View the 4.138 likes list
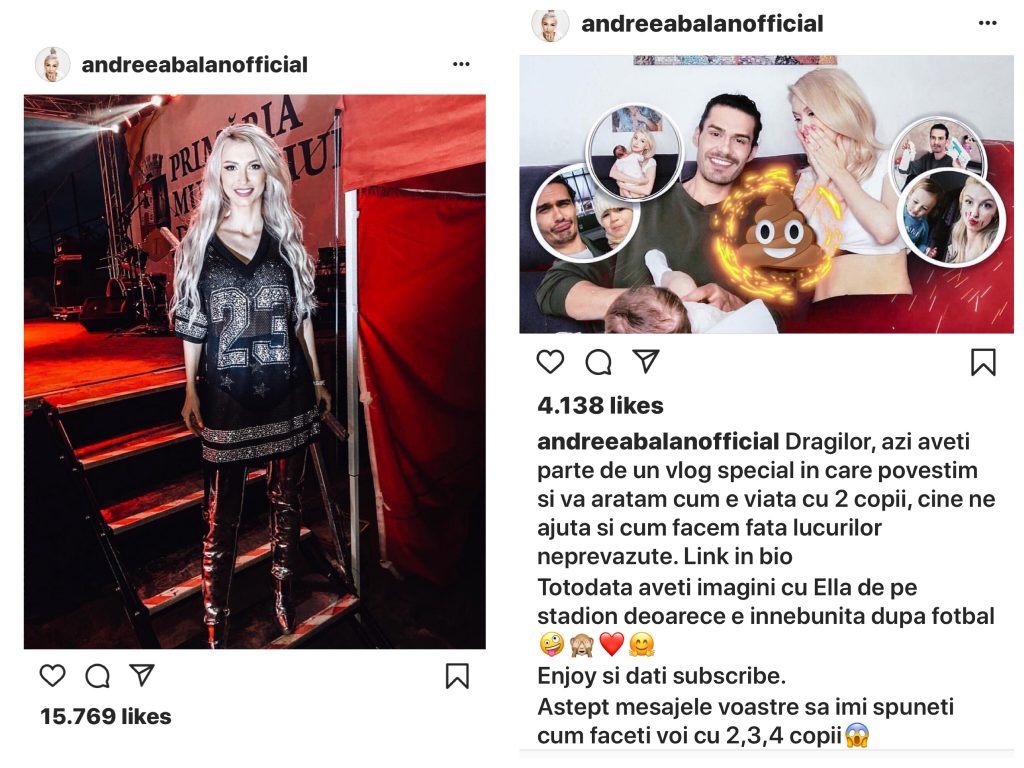The height and width of the screenshot is (768, 1024). [600, 406]
